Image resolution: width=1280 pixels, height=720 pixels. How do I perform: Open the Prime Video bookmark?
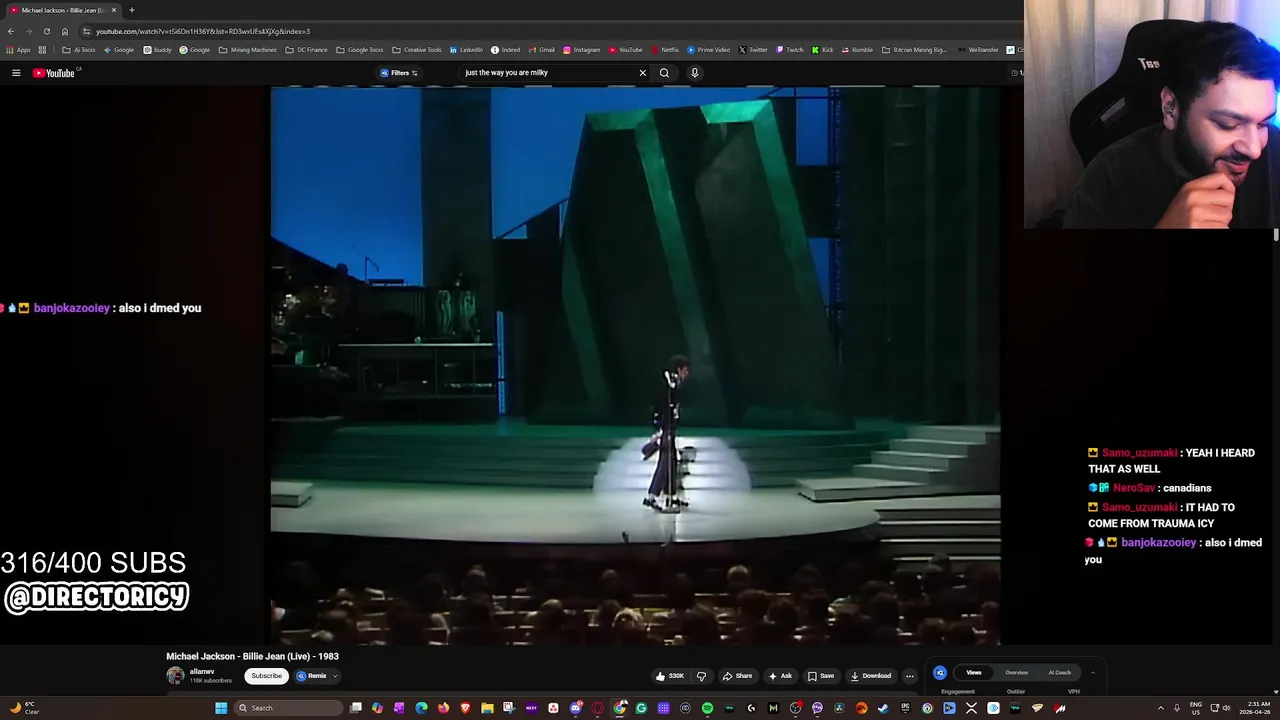(709, 50)
